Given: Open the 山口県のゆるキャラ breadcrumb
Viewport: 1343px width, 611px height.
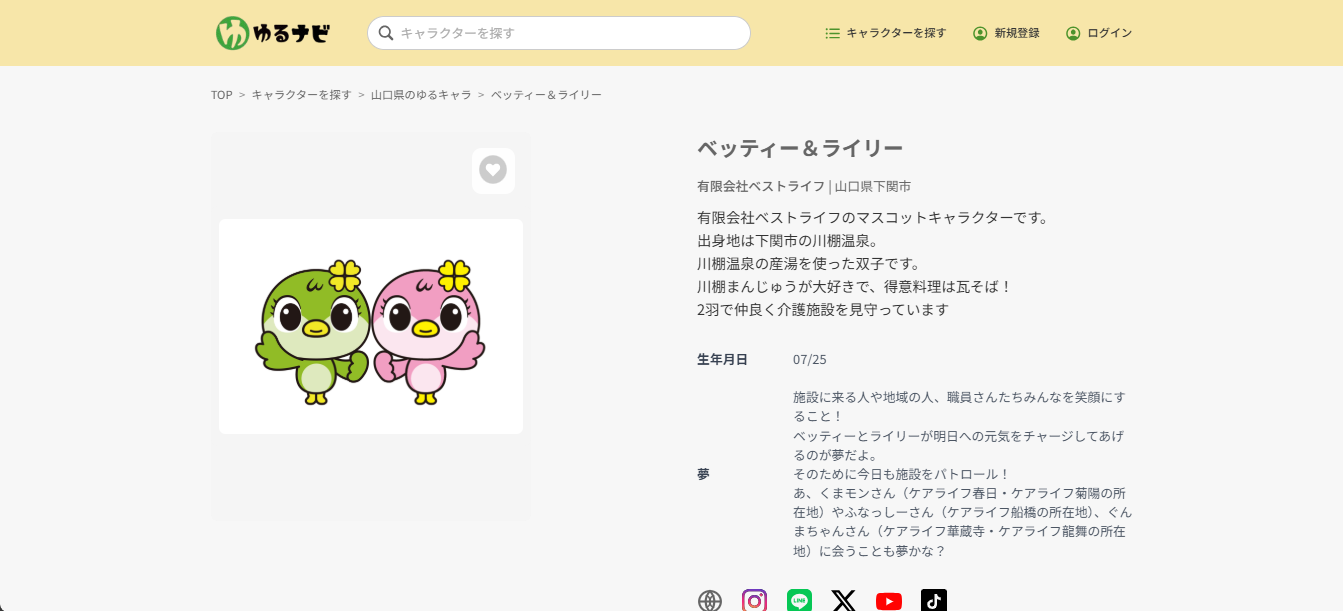Looking at the screenshot, I should tap(421, 95).
